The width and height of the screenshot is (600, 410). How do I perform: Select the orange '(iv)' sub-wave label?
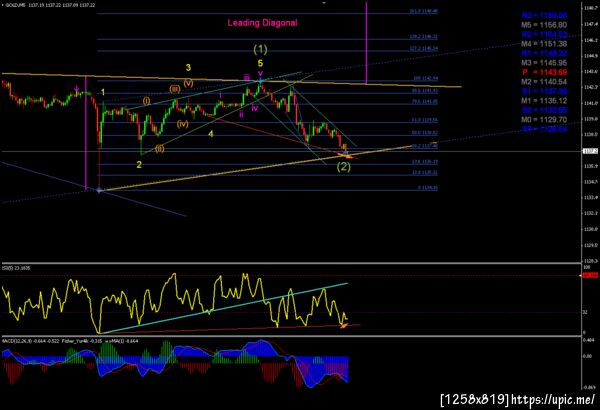(x=183, y=124)
